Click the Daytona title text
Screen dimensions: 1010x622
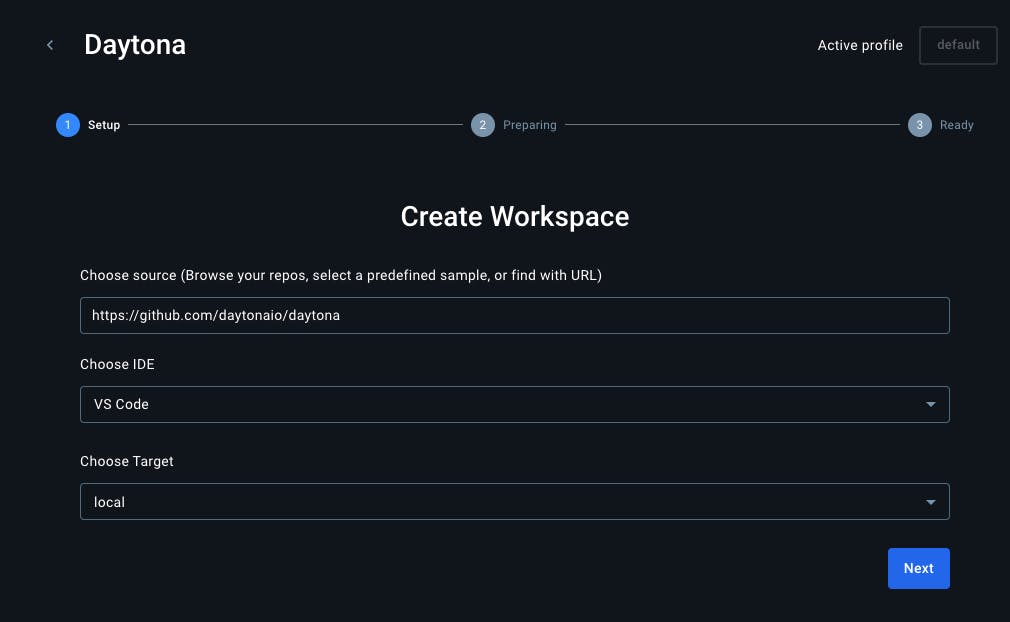coord(135,45)
